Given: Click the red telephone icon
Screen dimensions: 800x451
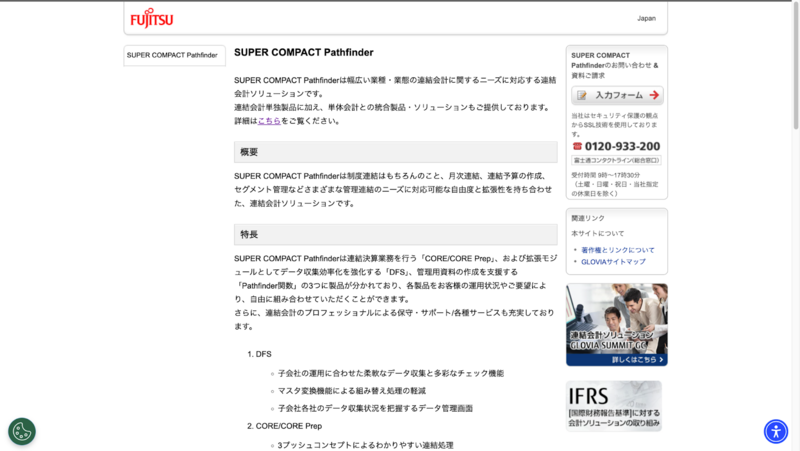Looking at the screenshot, I should point(577,146).
